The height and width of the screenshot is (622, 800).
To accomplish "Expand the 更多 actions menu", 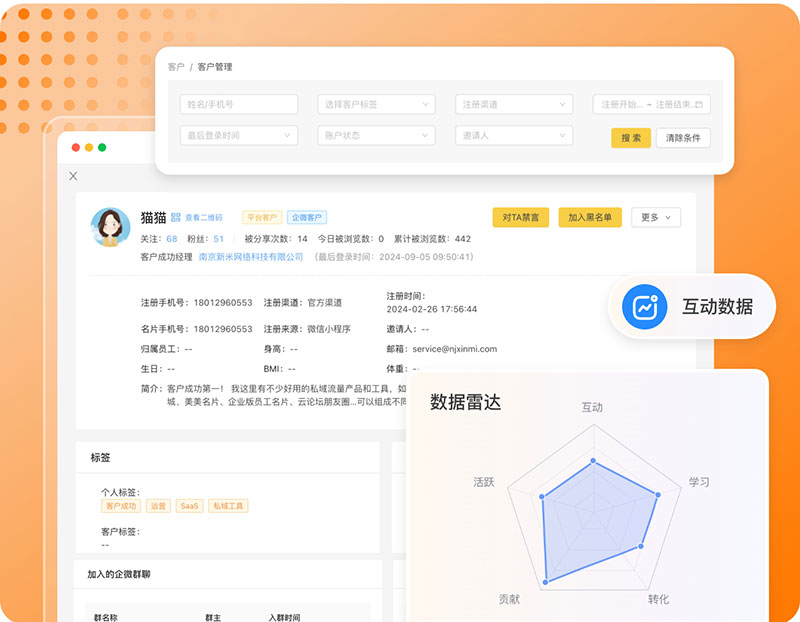I will click(x=657, y=217).
